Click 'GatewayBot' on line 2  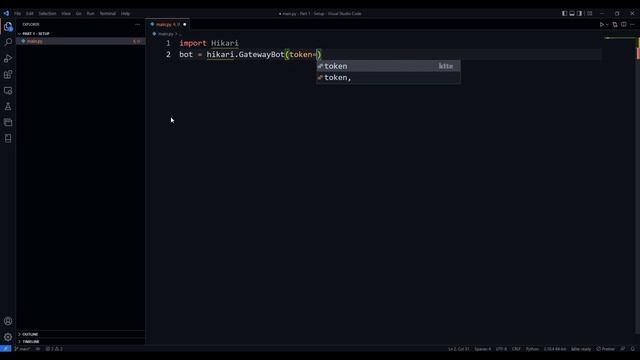[261, 54]
